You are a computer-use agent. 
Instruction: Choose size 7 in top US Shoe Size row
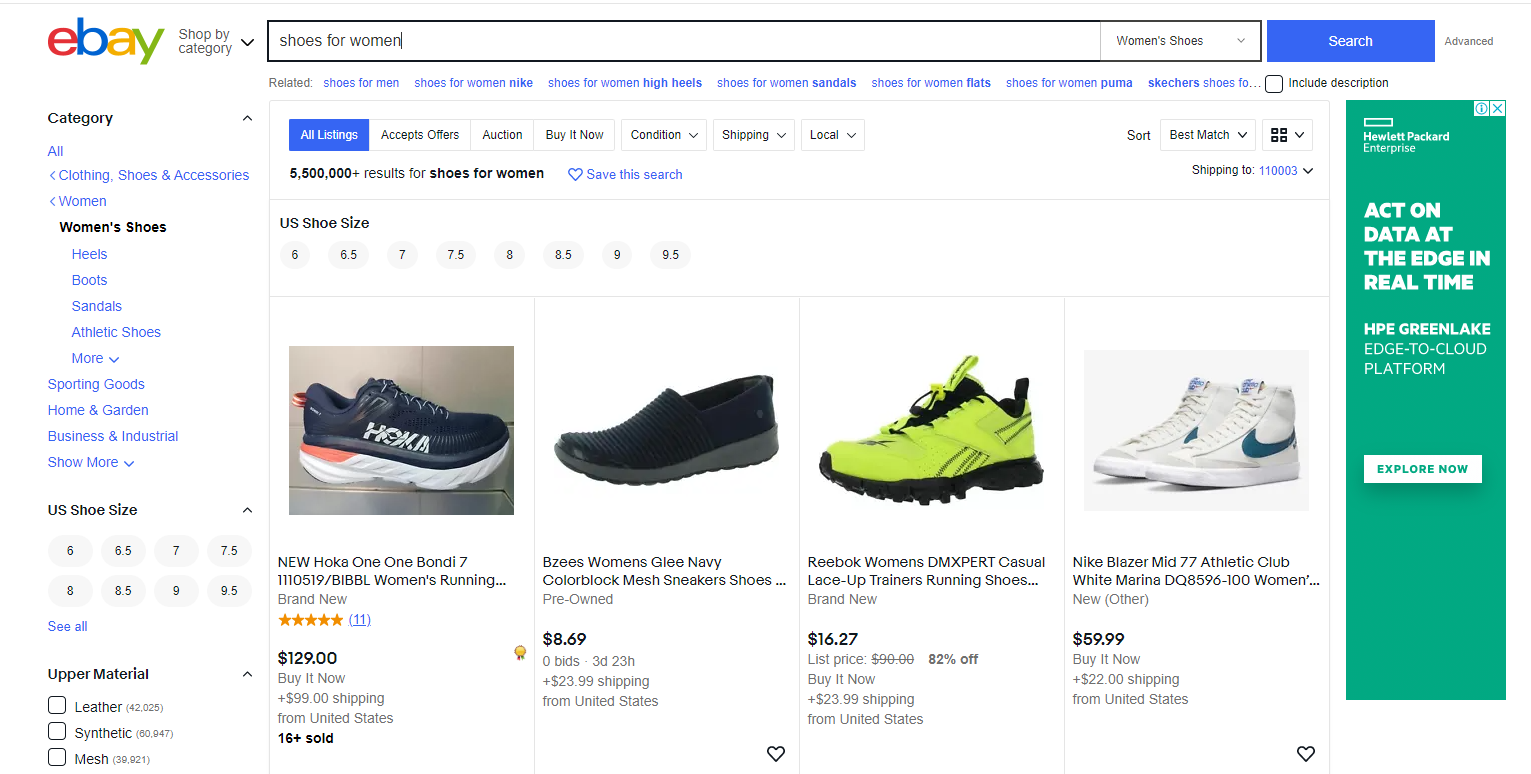point(402,255)
